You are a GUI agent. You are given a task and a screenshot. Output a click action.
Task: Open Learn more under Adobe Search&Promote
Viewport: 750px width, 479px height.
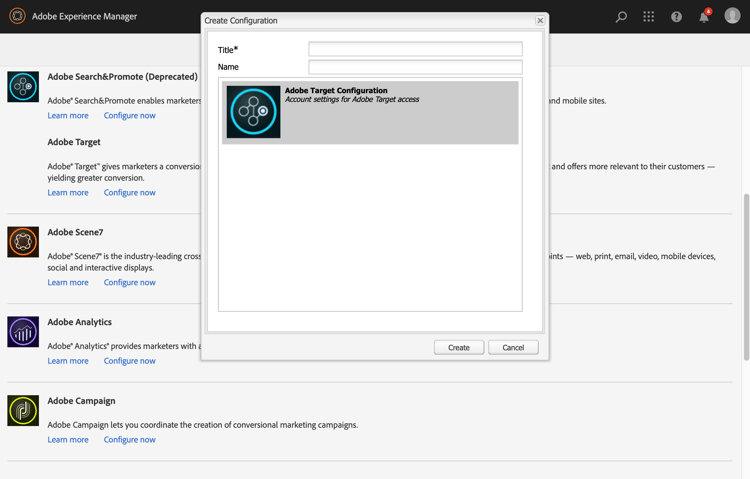coord(68,115)
